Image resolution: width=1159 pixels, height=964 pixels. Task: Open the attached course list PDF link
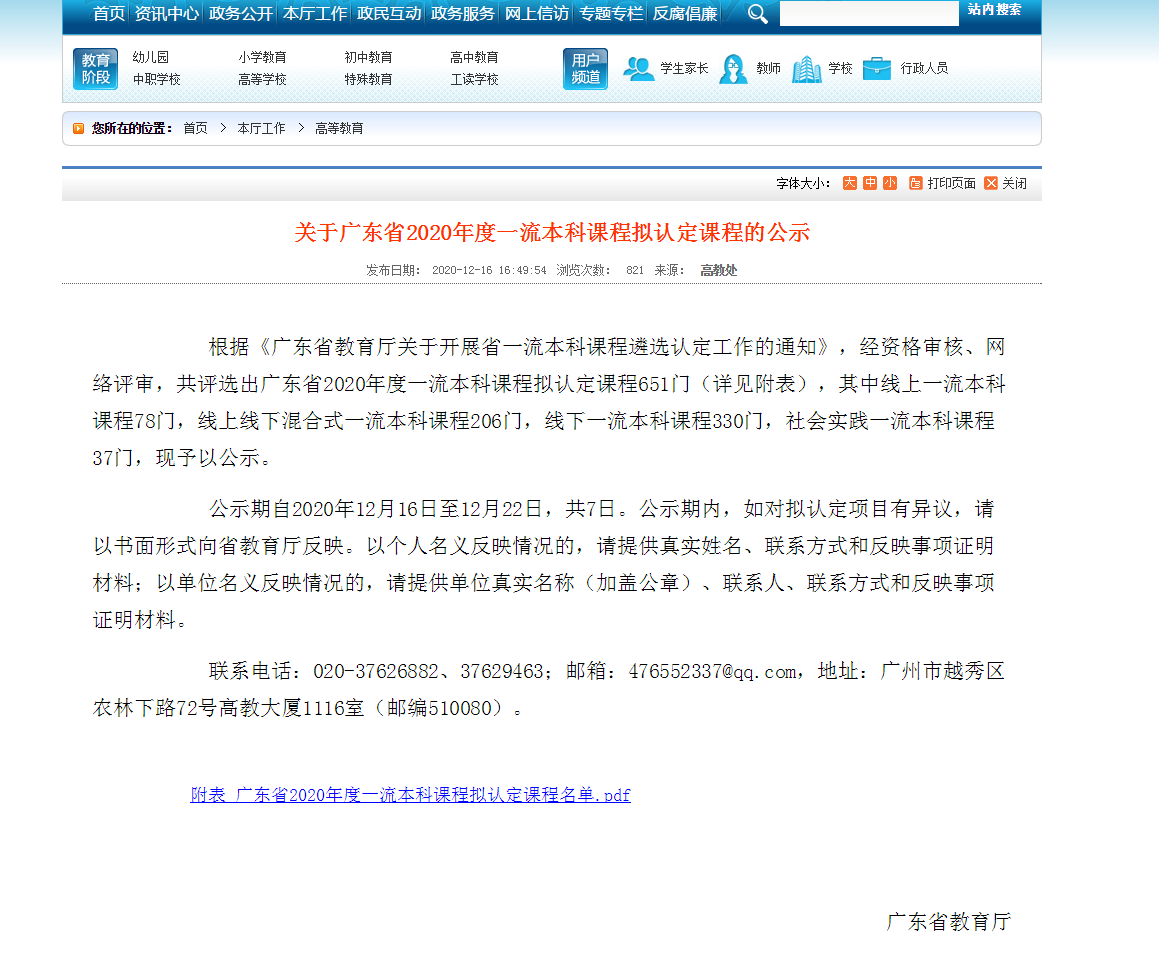coord(410,795)
